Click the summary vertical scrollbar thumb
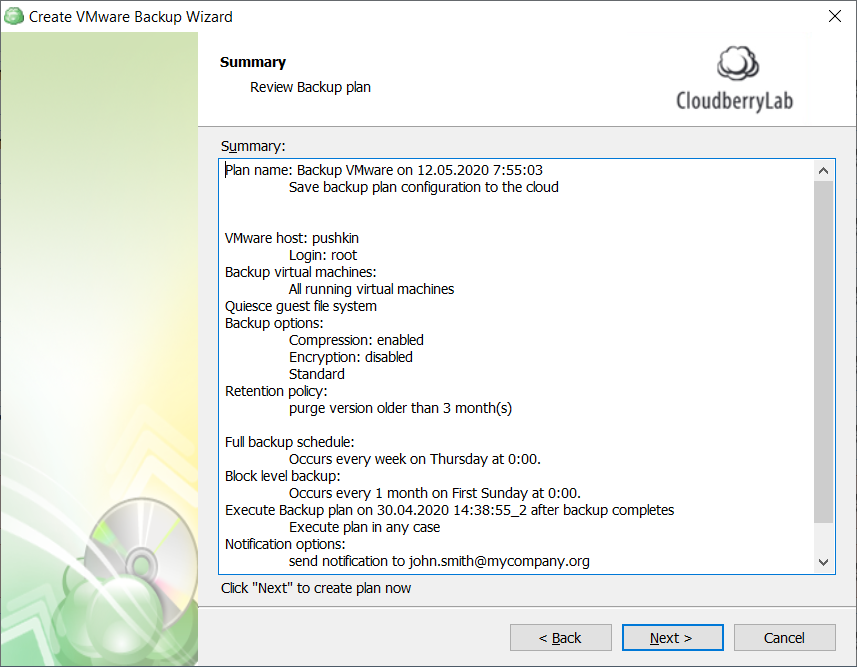Screen dimensions: 857x667 (x=824, y=352)
